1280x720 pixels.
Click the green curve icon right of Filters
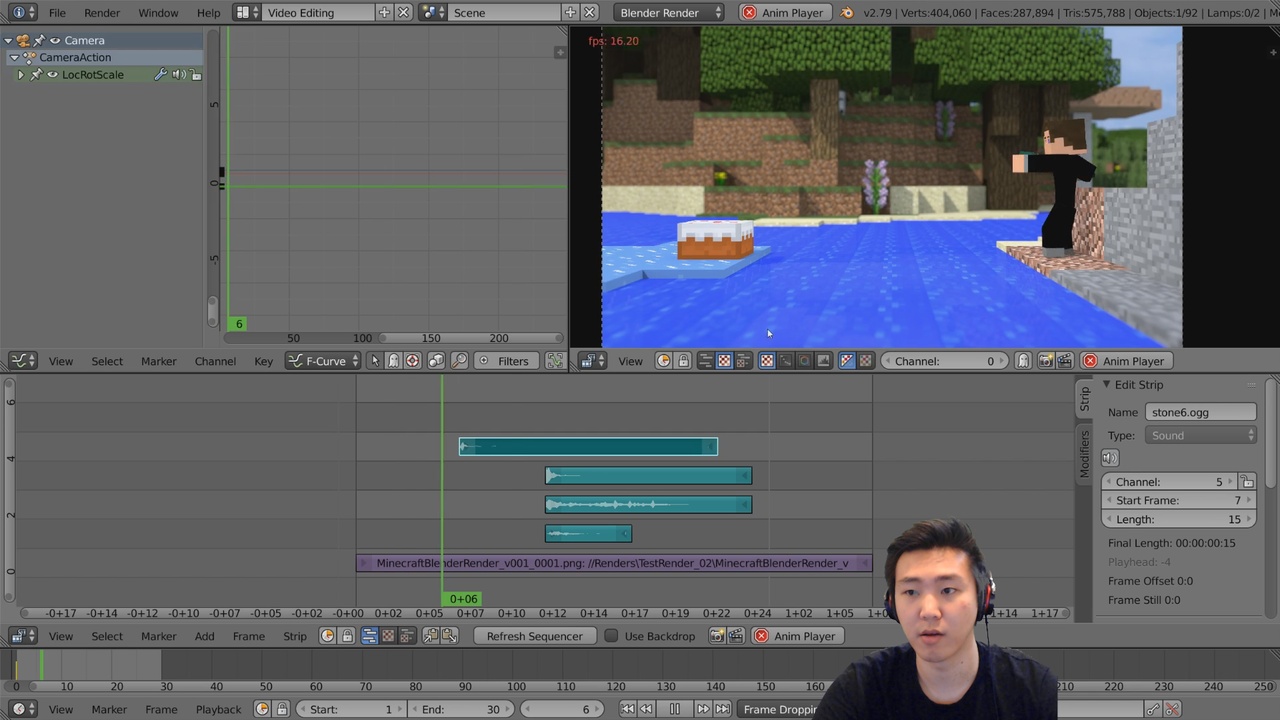554,361
